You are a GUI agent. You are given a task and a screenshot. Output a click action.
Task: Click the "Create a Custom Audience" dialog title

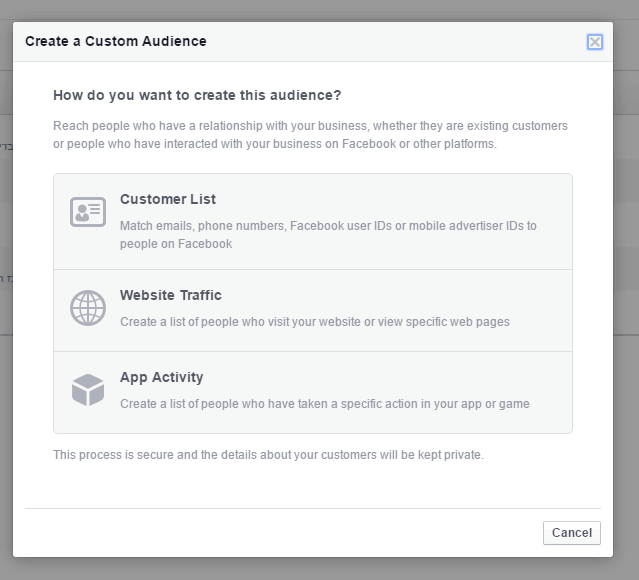pos(116,41)
